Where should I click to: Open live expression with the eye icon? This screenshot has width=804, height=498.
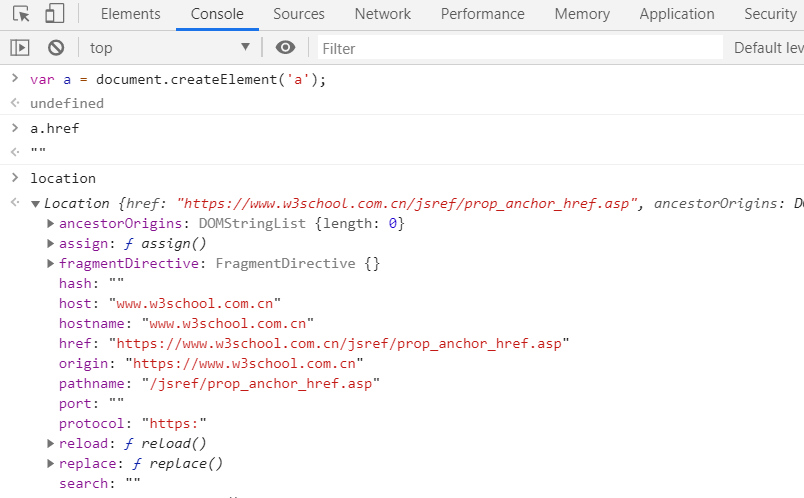point(286,47)
